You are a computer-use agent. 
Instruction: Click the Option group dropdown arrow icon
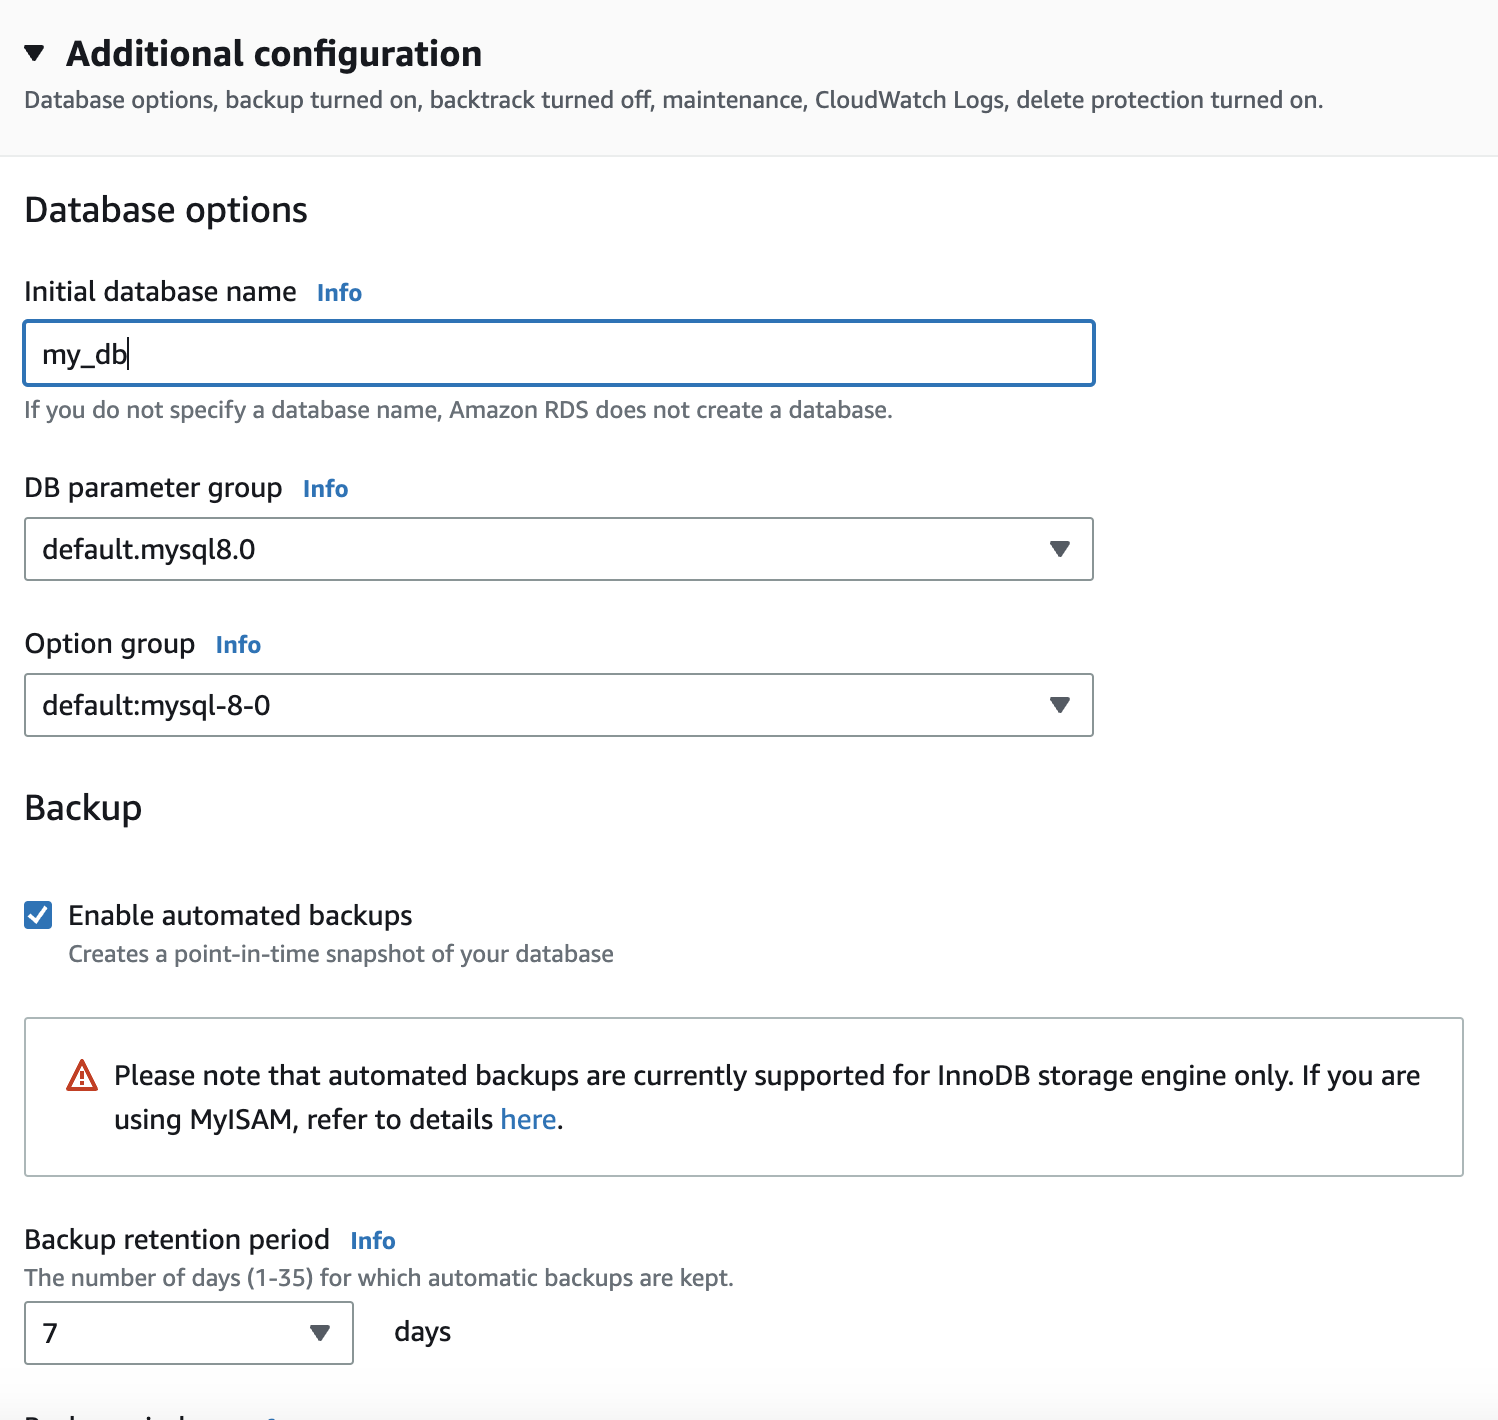tap(1060, 705)
